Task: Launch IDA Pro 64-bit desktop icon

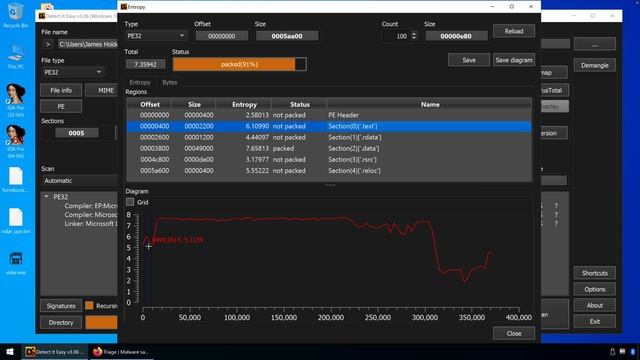Action: [16, 141]
